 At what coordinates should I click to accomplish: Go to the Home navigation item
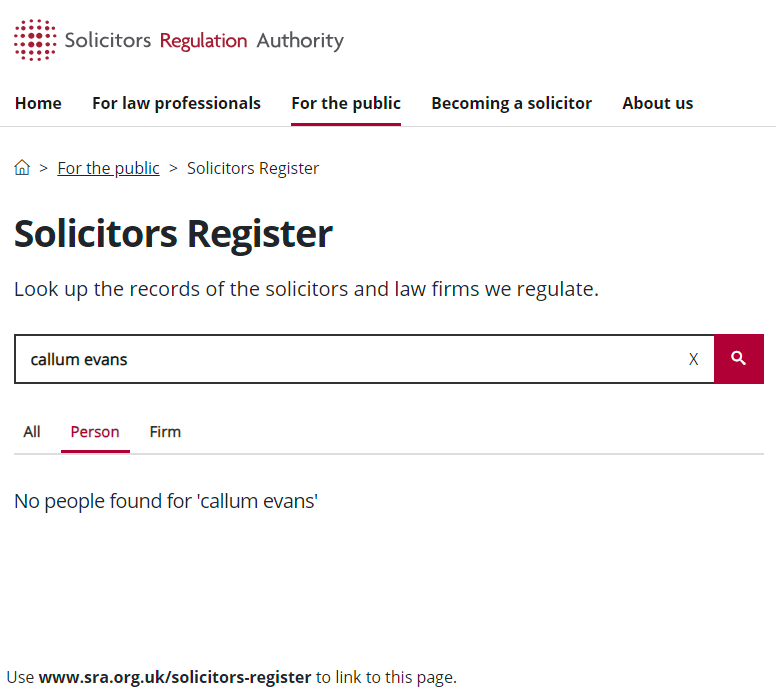(x=38, y=103)
